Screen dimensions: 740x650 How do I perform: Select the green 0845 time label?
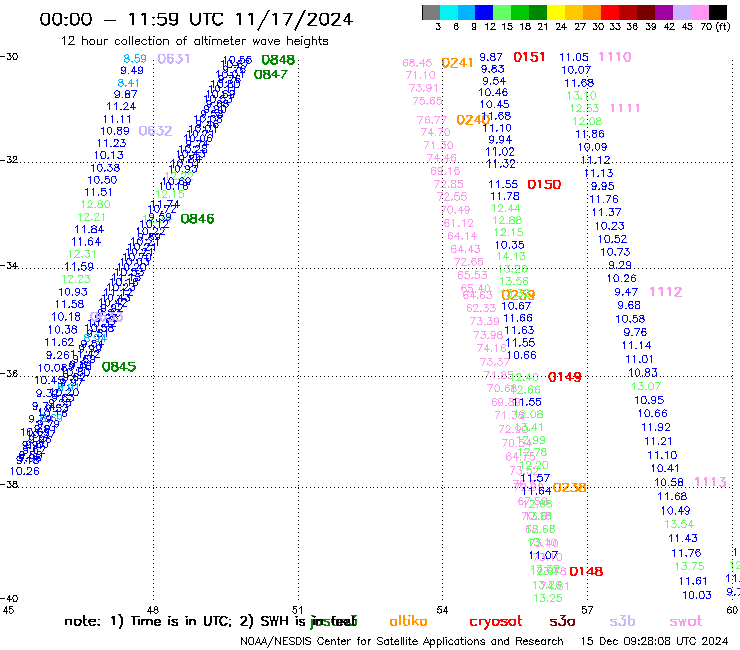click(119, 367)
